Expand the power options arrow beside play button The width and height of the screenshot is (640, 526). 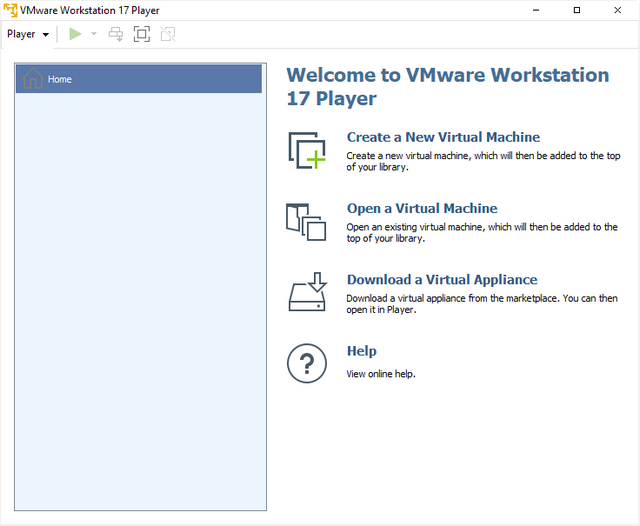[x=94, y=34]
